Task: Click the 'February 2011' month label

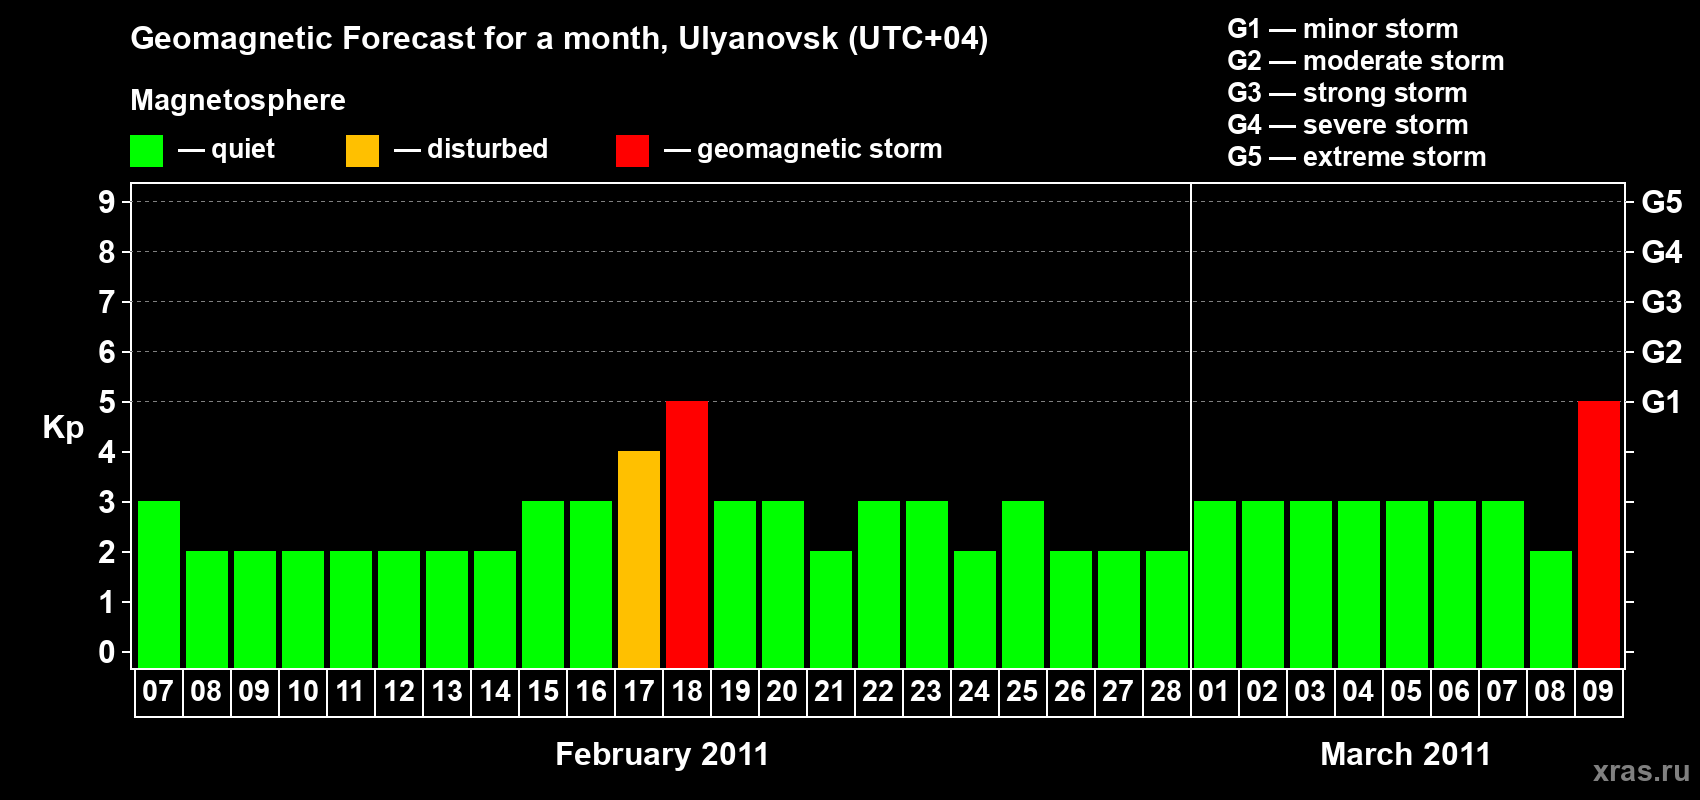Action: 662,754
